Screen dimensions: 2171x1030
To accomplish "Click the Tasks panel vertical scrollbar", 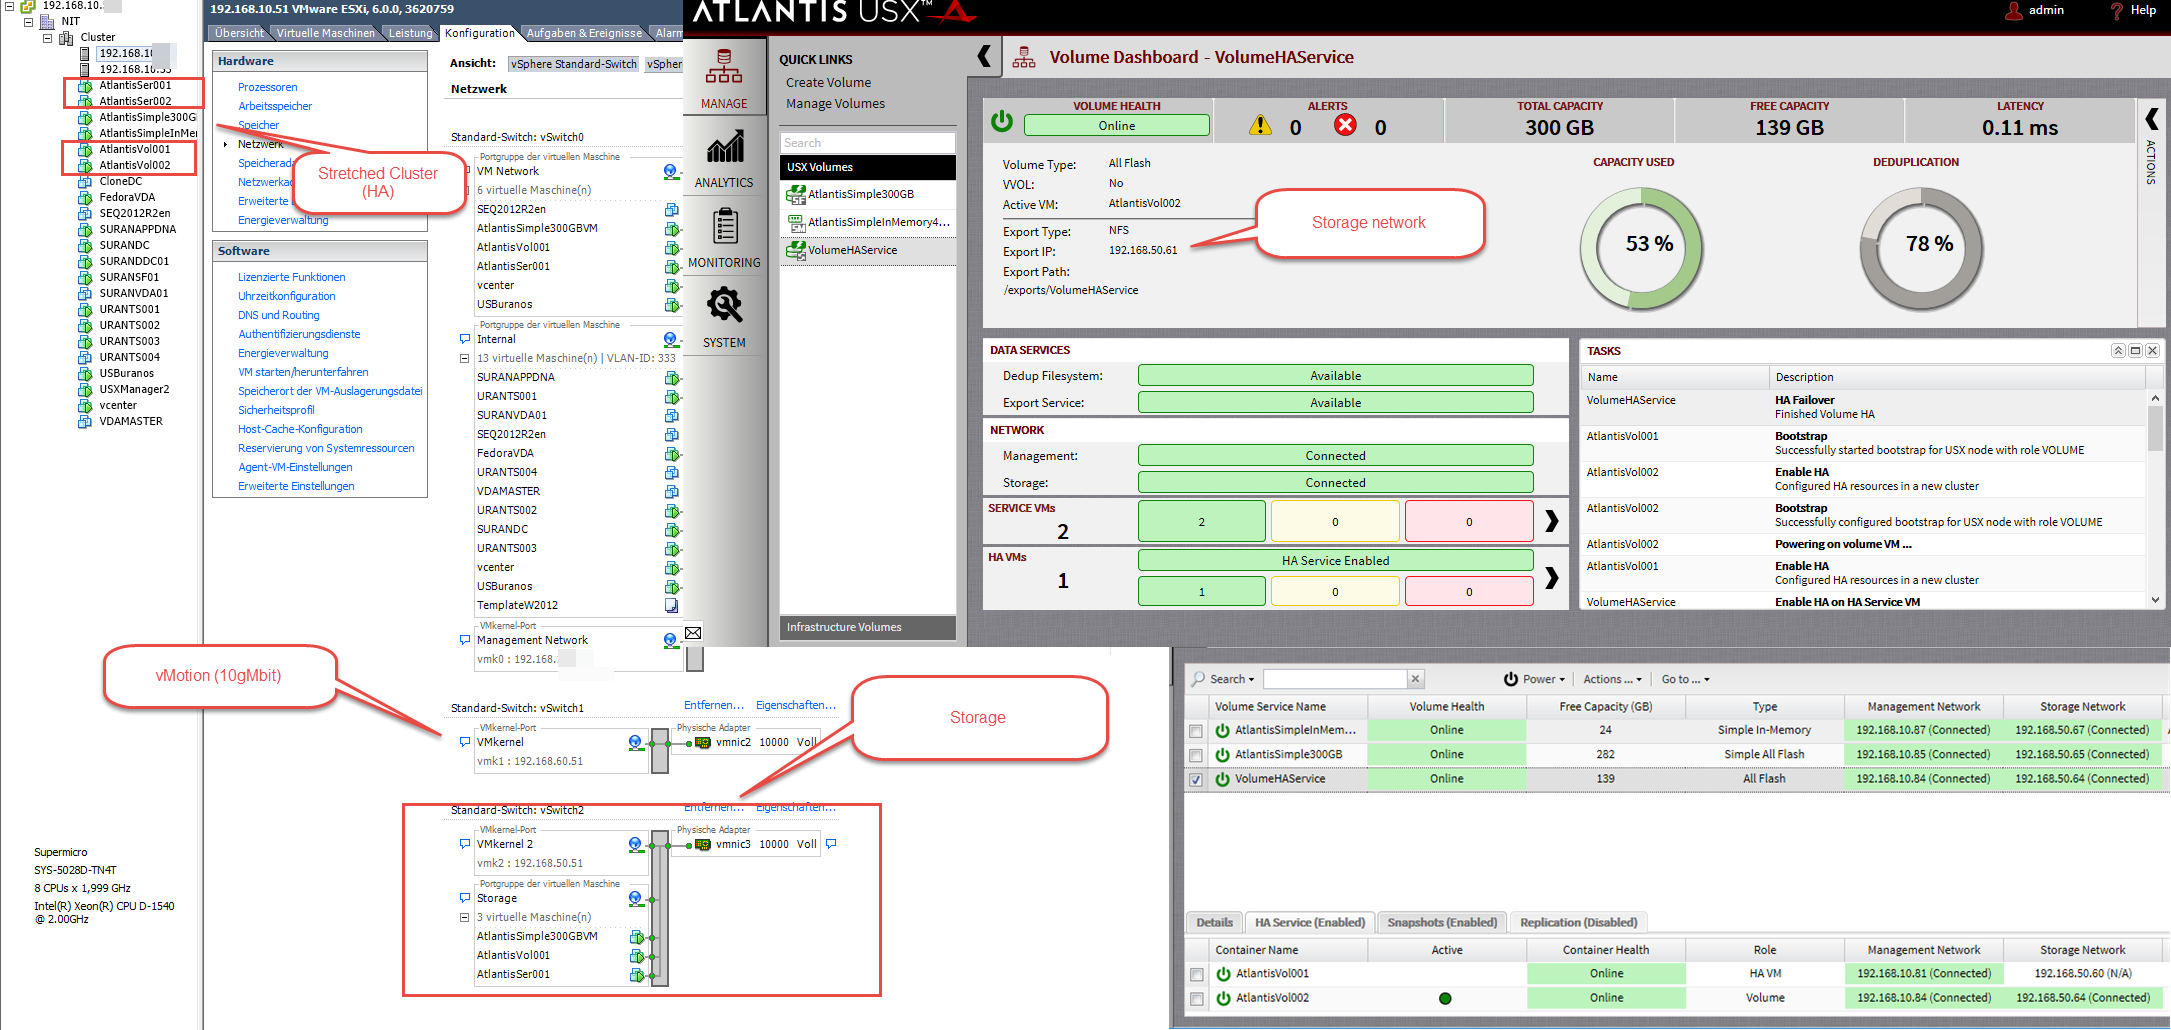I will pyautogui.click(x=2155, y=498).
